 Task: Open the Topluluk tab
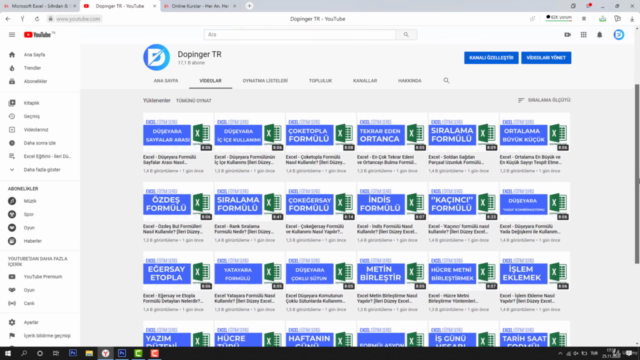(x=320, y=81)
